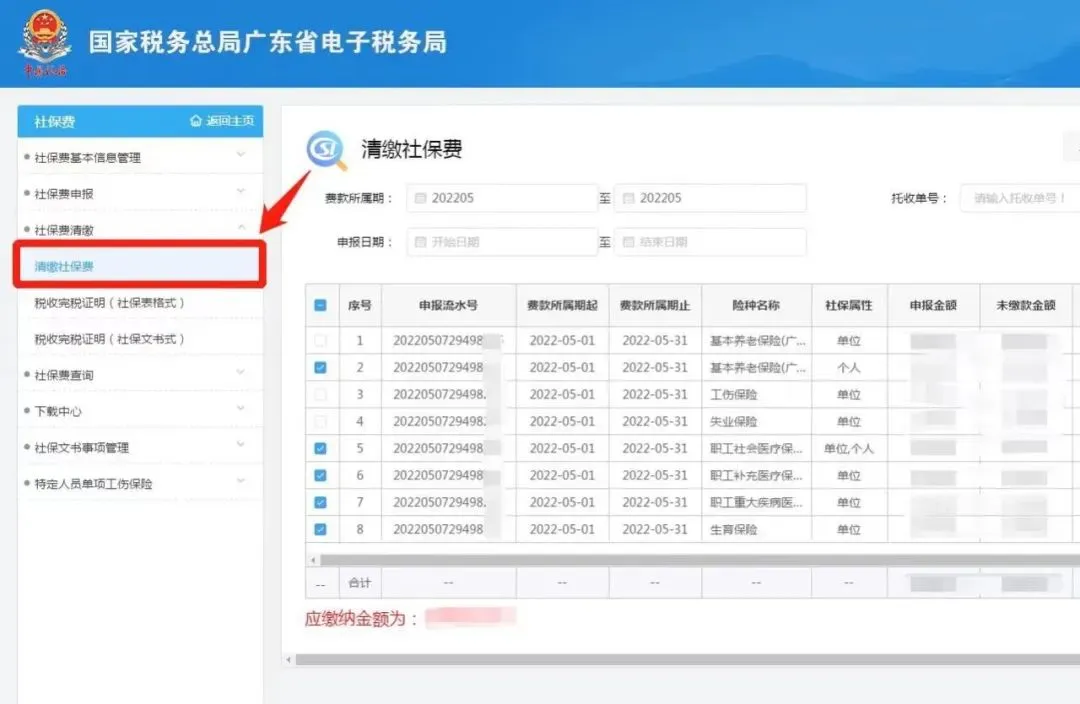1080x704 pixels.
Task: Click the 托收单号 input field
Action: coord(1020,198)
